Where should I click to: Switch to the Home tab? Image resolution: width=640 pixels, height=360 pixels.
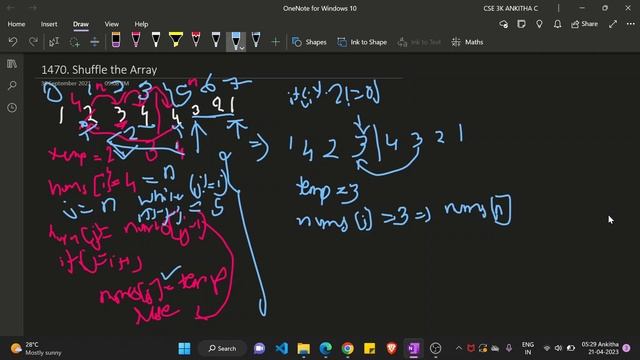16,24
